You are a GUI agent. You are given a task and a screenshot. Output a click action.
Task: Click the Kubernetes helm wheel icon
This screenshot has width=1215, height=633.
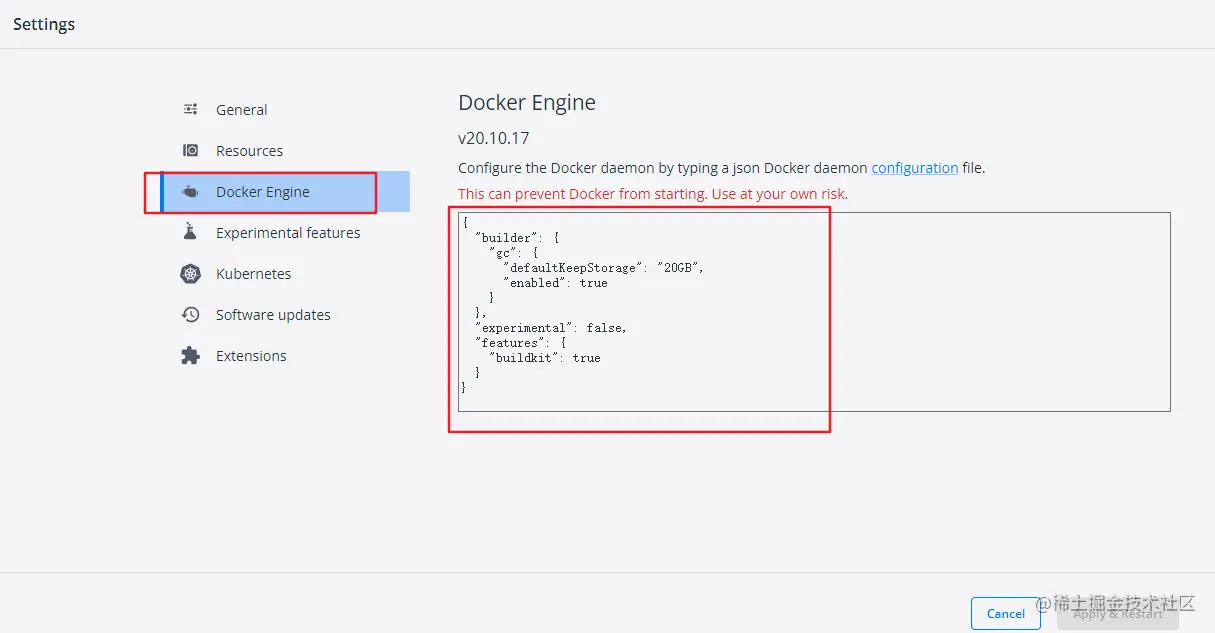pos(190,273)
